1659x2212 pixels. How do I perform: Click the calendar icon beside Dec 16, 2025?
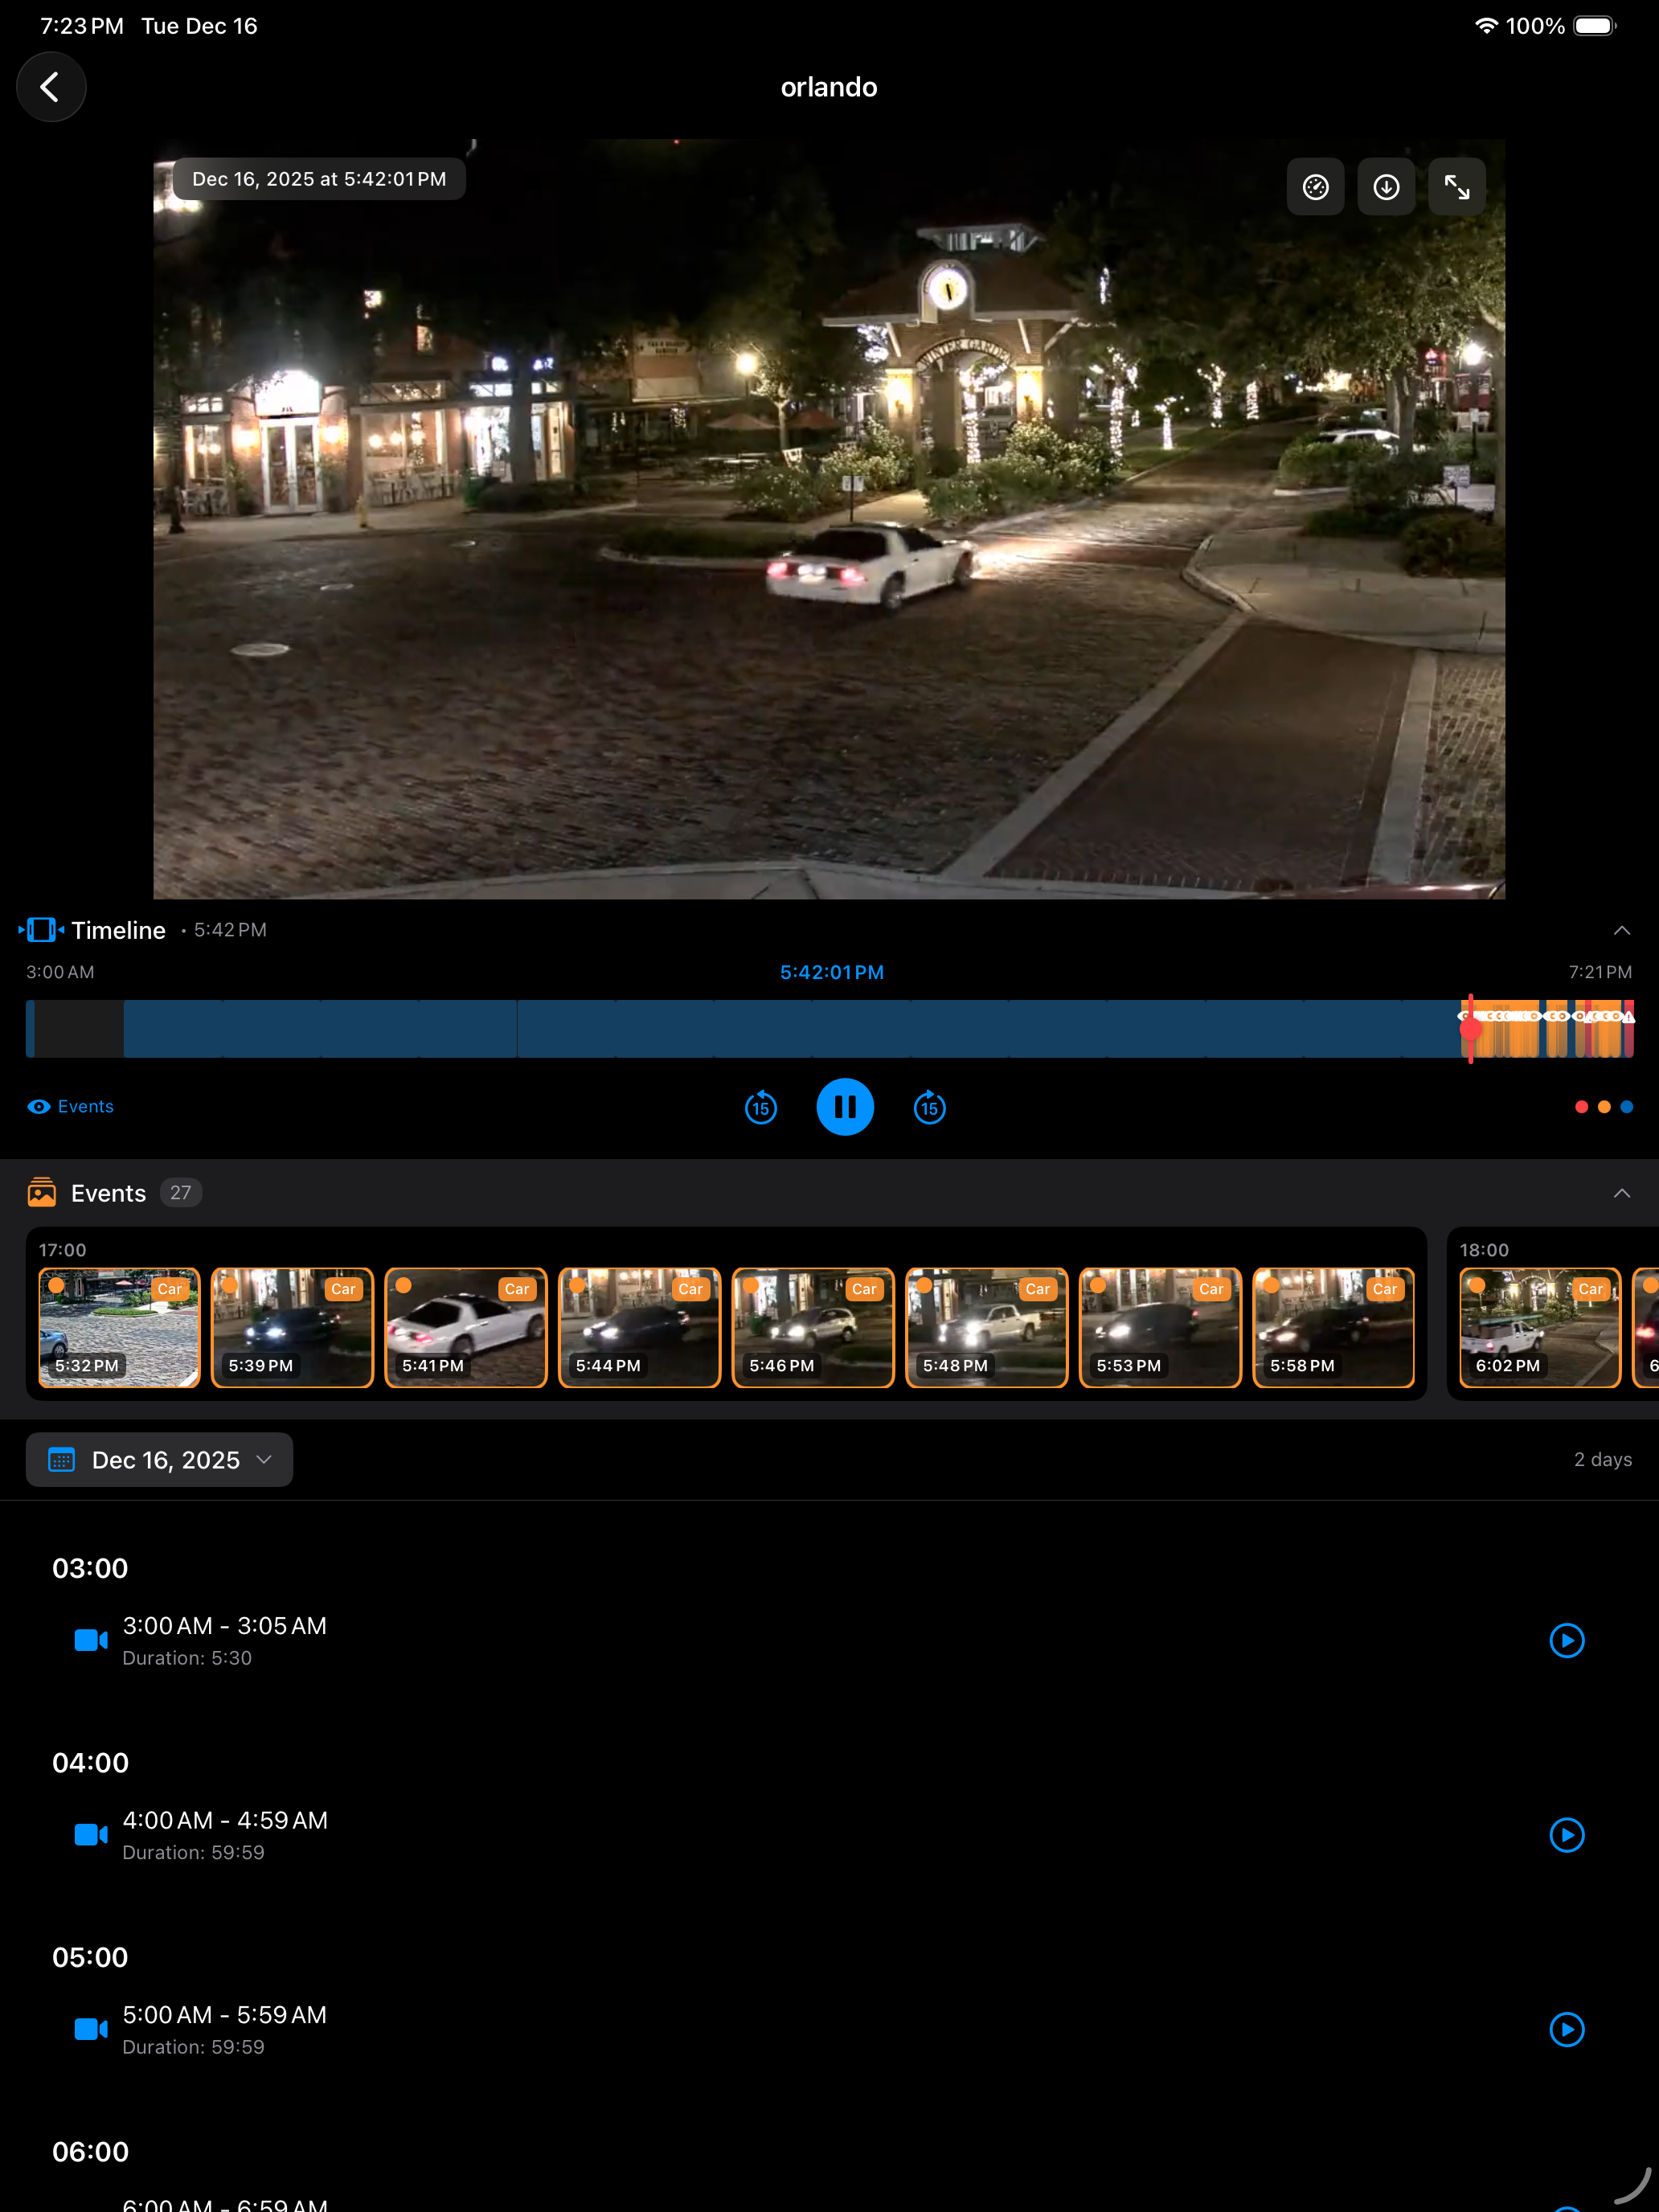[62, 1460]
